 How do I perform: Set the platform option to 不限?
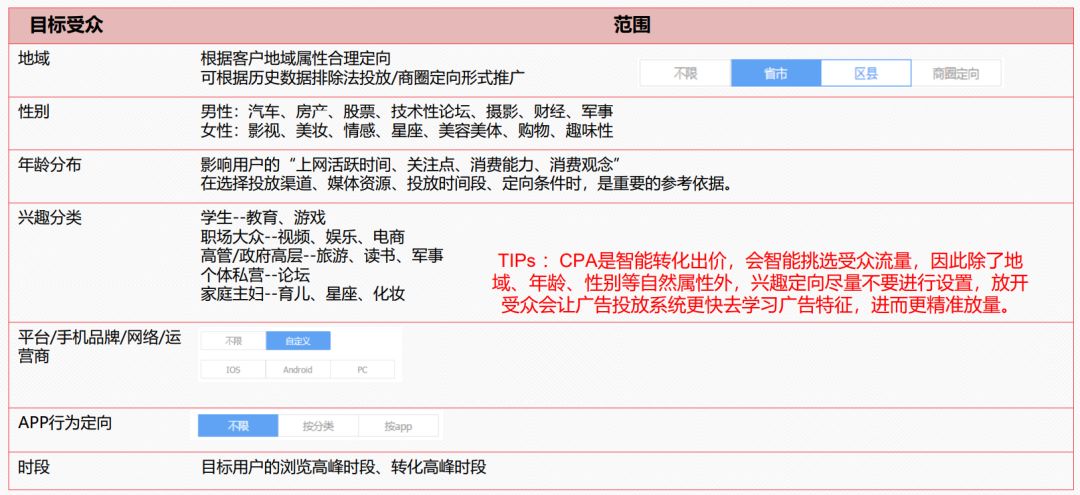click(x=233, y=341)
